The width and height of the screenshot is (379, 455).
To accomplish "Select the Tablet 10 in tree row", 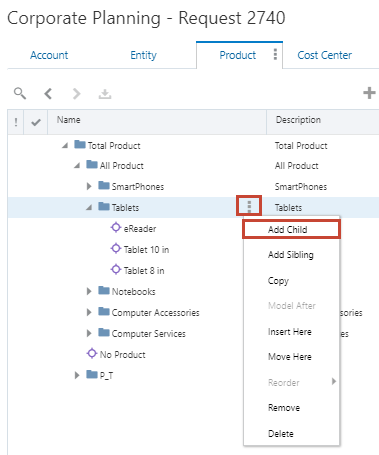I will 146,250.
